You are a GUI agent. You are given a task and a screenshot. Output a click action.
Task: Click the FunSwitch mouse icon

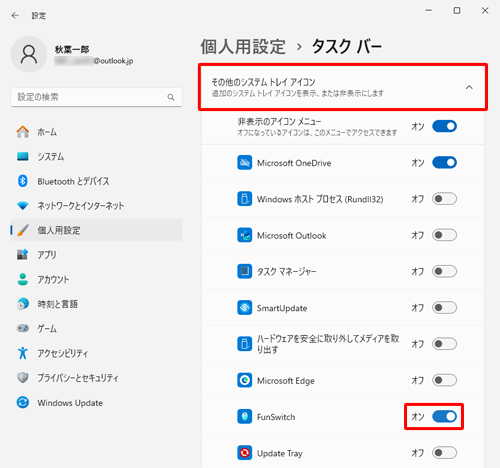point(244,417)
